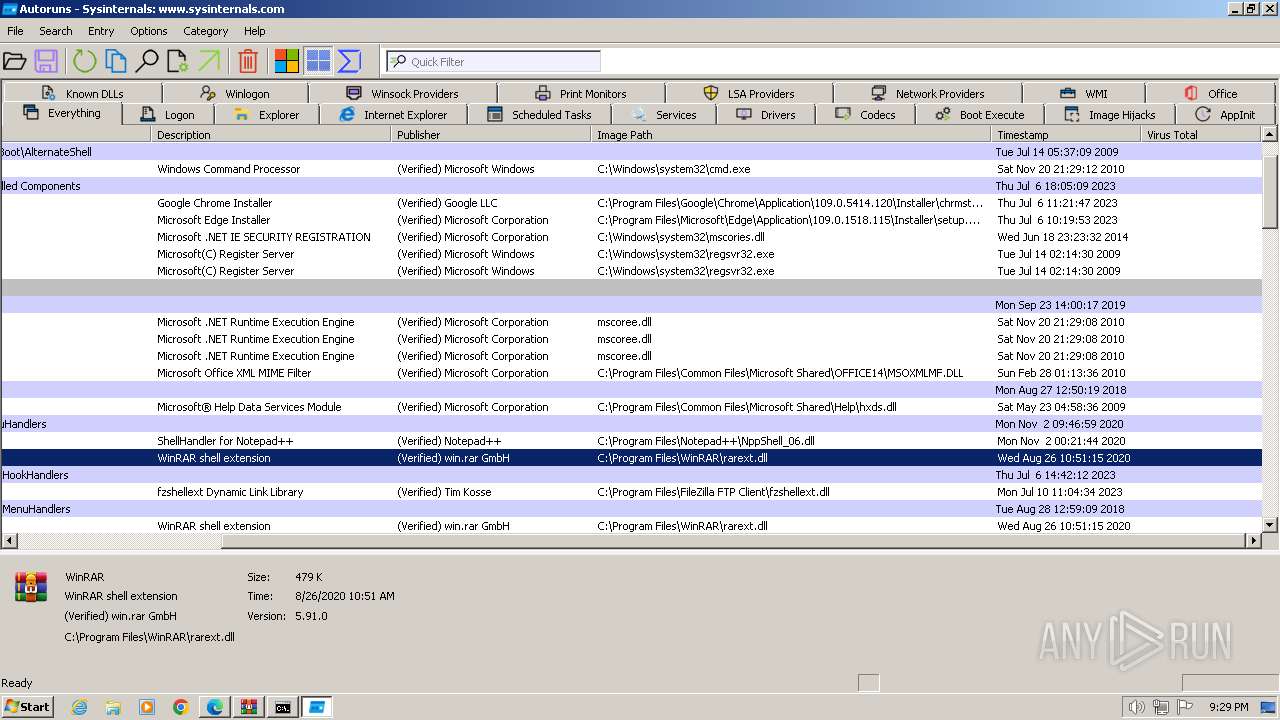
Task: Sort by the Publisher column header
Action: tap(491, 134)
